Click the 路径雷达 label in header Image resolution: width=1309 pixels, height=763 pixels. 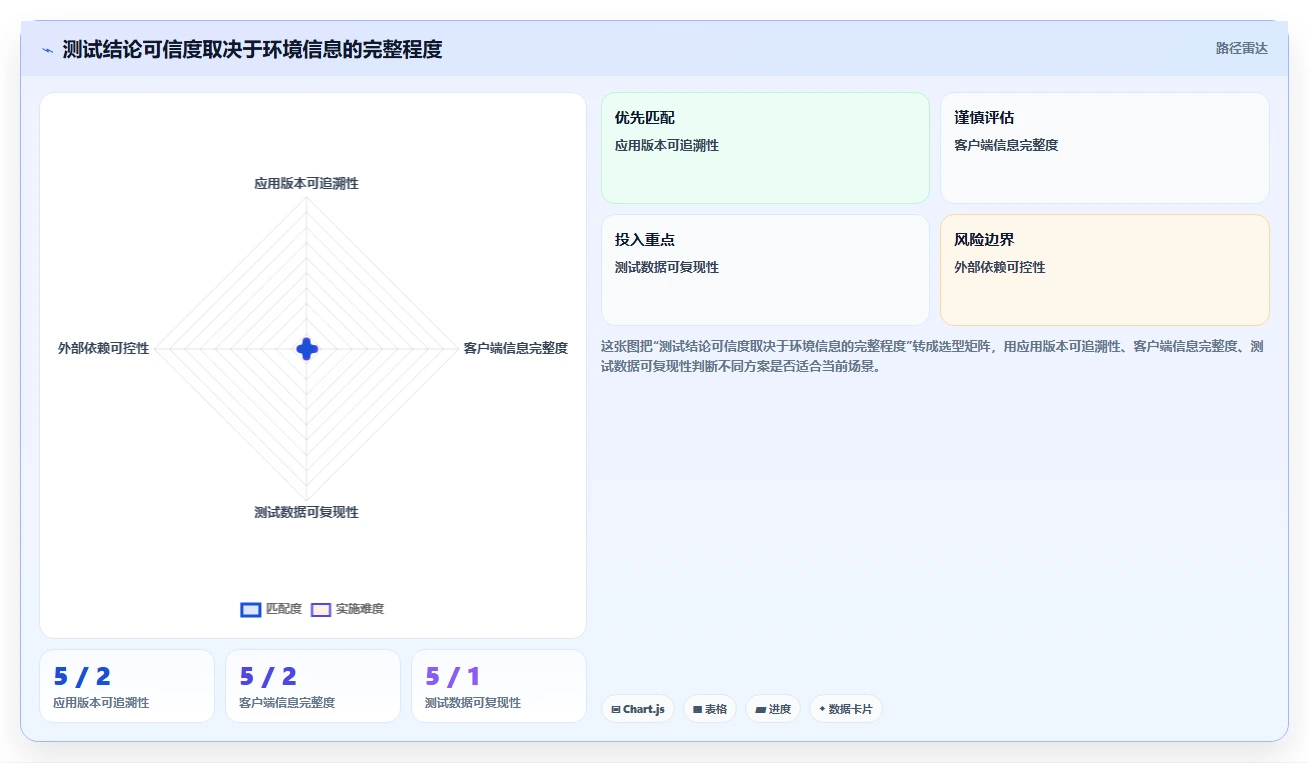pos(1241,48)
